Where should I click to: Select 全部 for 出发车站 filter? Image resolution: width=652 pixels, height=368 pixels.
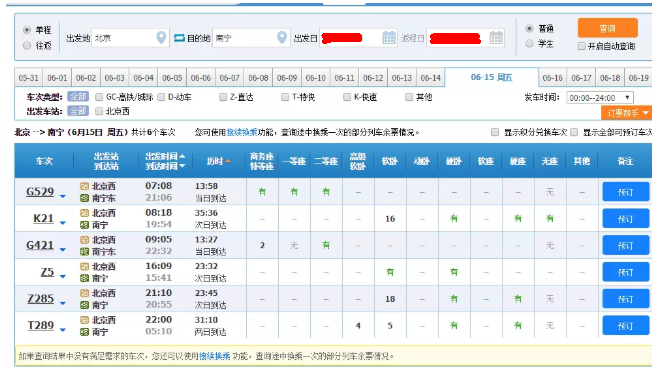[78, 111]
